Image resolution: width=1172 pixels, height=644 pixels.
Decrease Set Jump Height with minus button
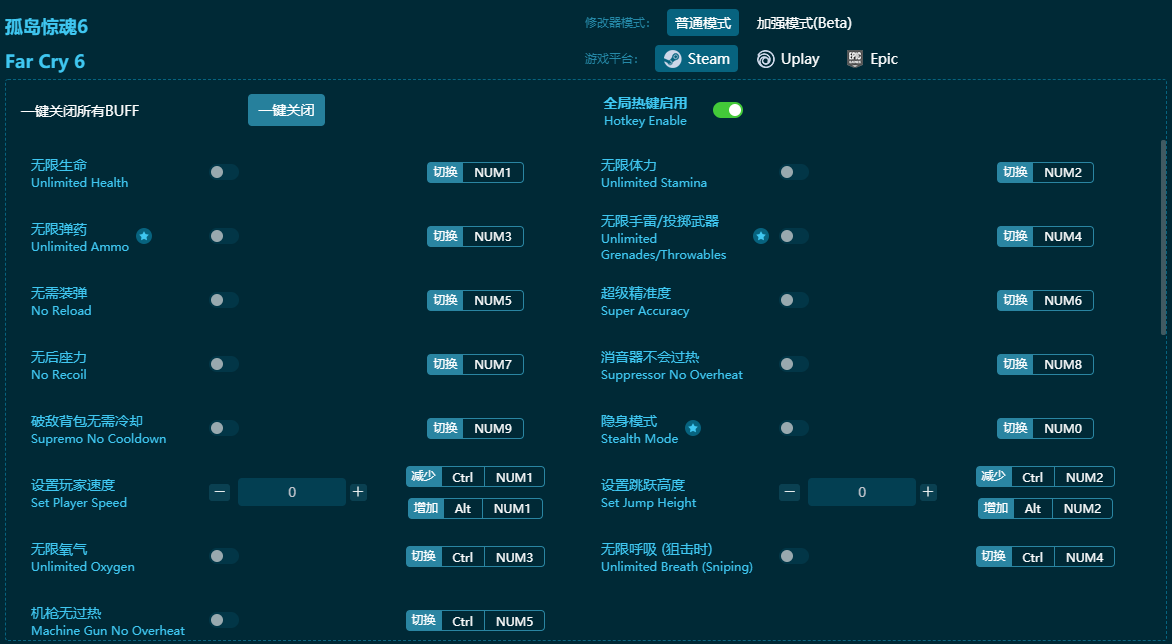(789, 492)
